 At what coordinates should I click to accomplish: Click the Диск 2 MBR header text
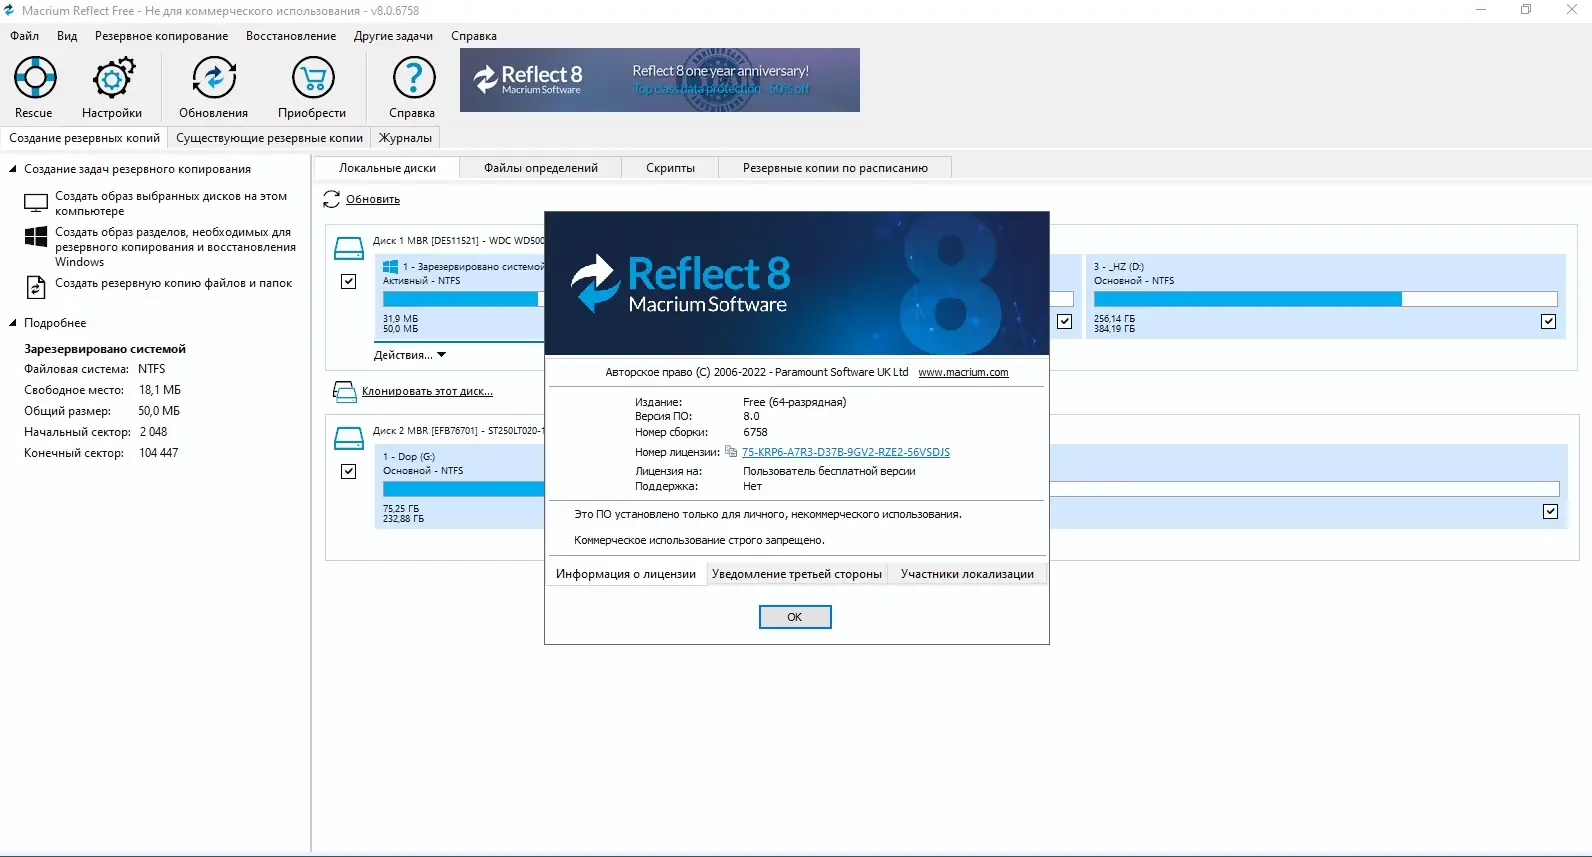pos(459,431)
